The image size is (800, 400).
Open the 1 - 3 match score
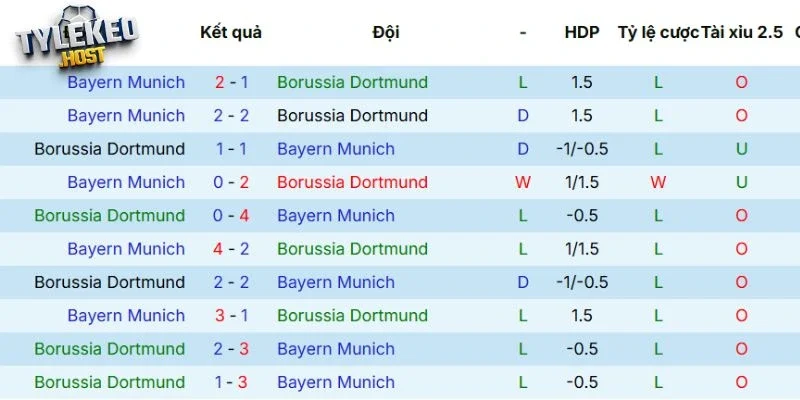coord(231,382)
